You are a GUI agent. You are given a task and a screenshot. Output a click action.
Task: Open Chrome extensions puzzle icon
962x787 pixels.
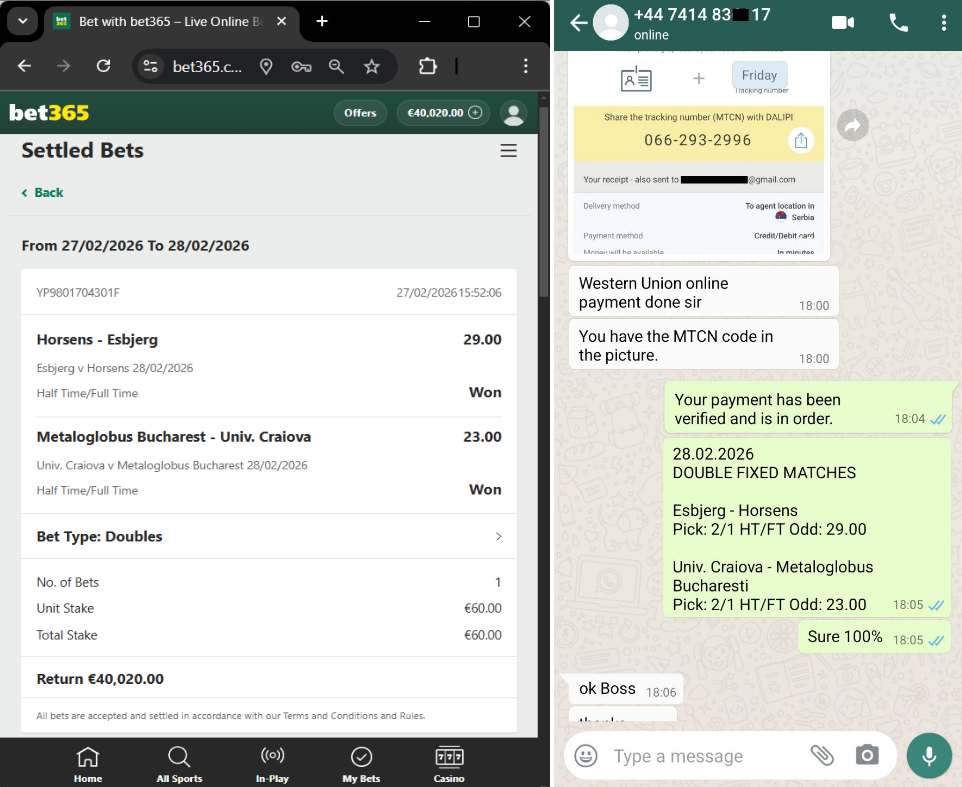[x=428, y=66]
